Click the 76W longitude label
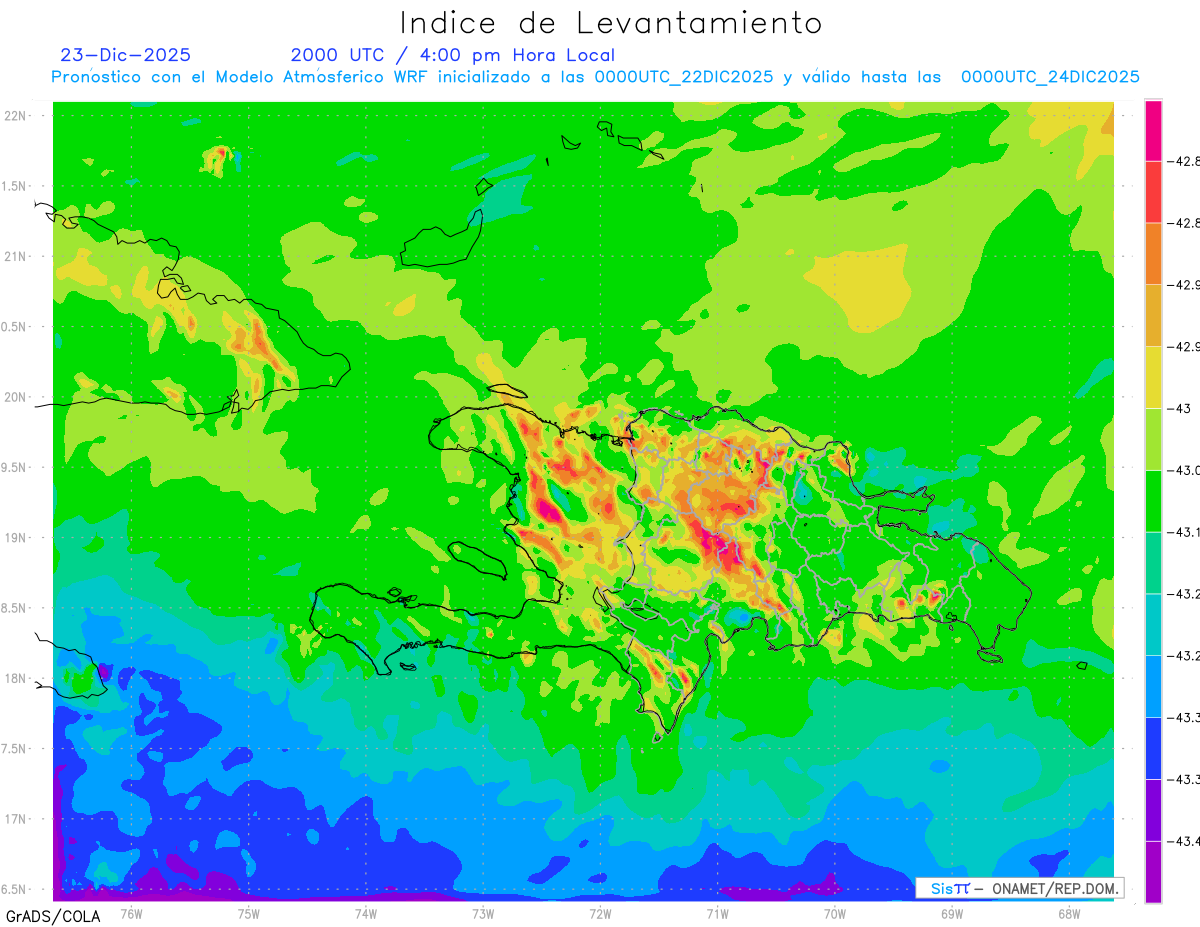Image resolution: width=1200 pixels, height=927 pixels. [x=131, y=913]
